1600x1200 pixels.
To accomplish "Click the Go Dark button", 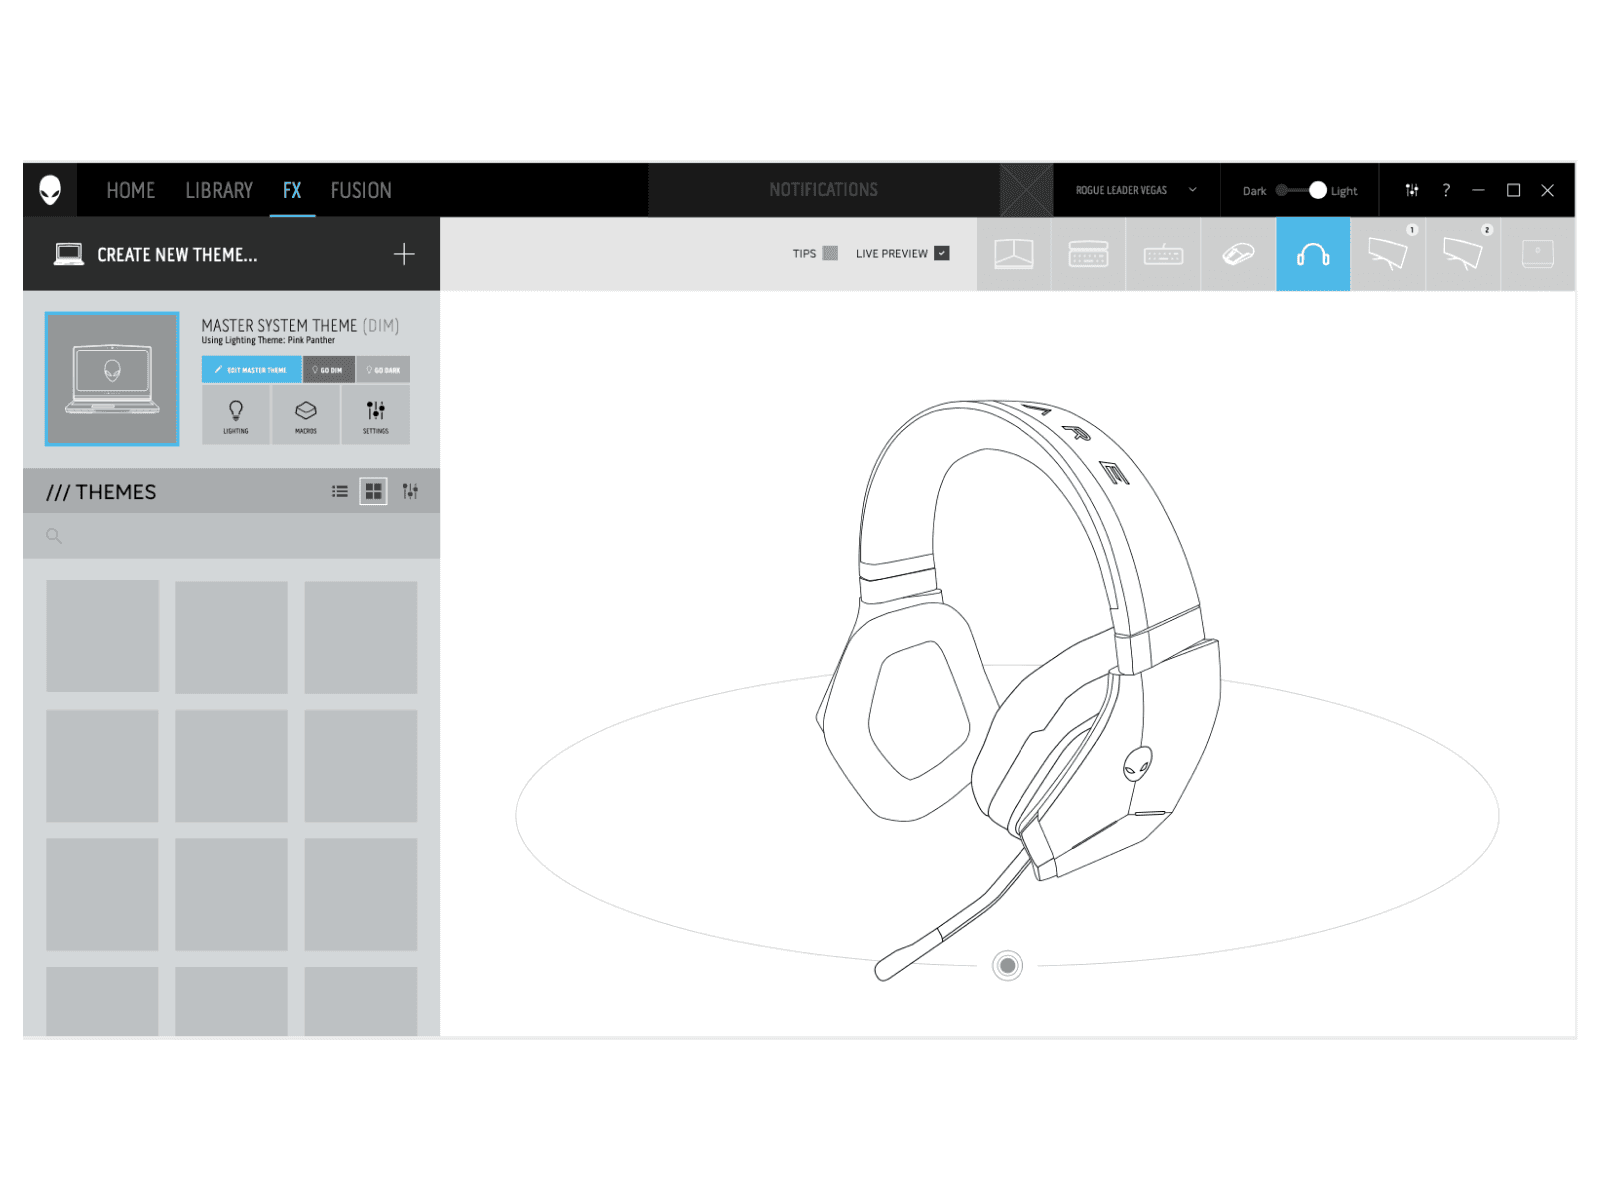I will pyautogui.click(x=385, y=369).
